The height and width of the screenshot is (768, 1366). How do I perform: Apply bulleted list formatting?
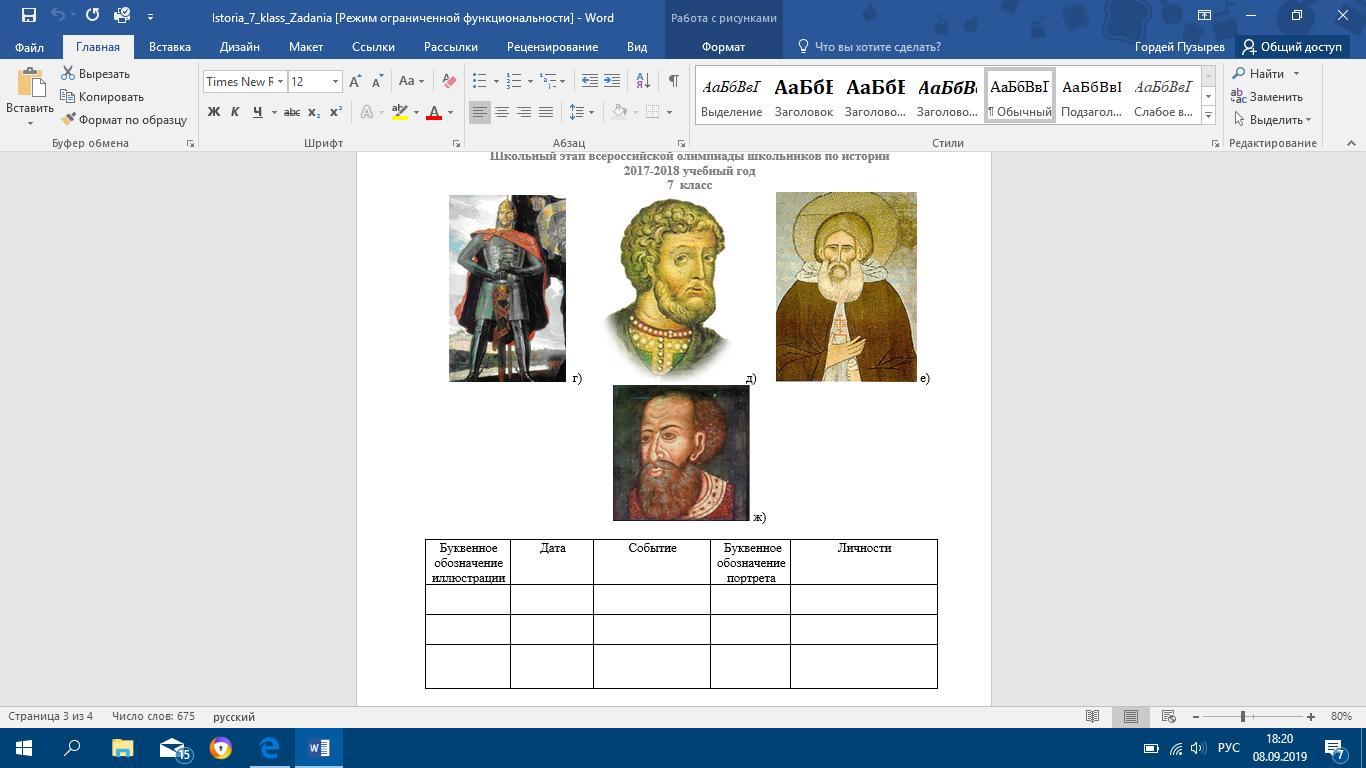point(479,82)
